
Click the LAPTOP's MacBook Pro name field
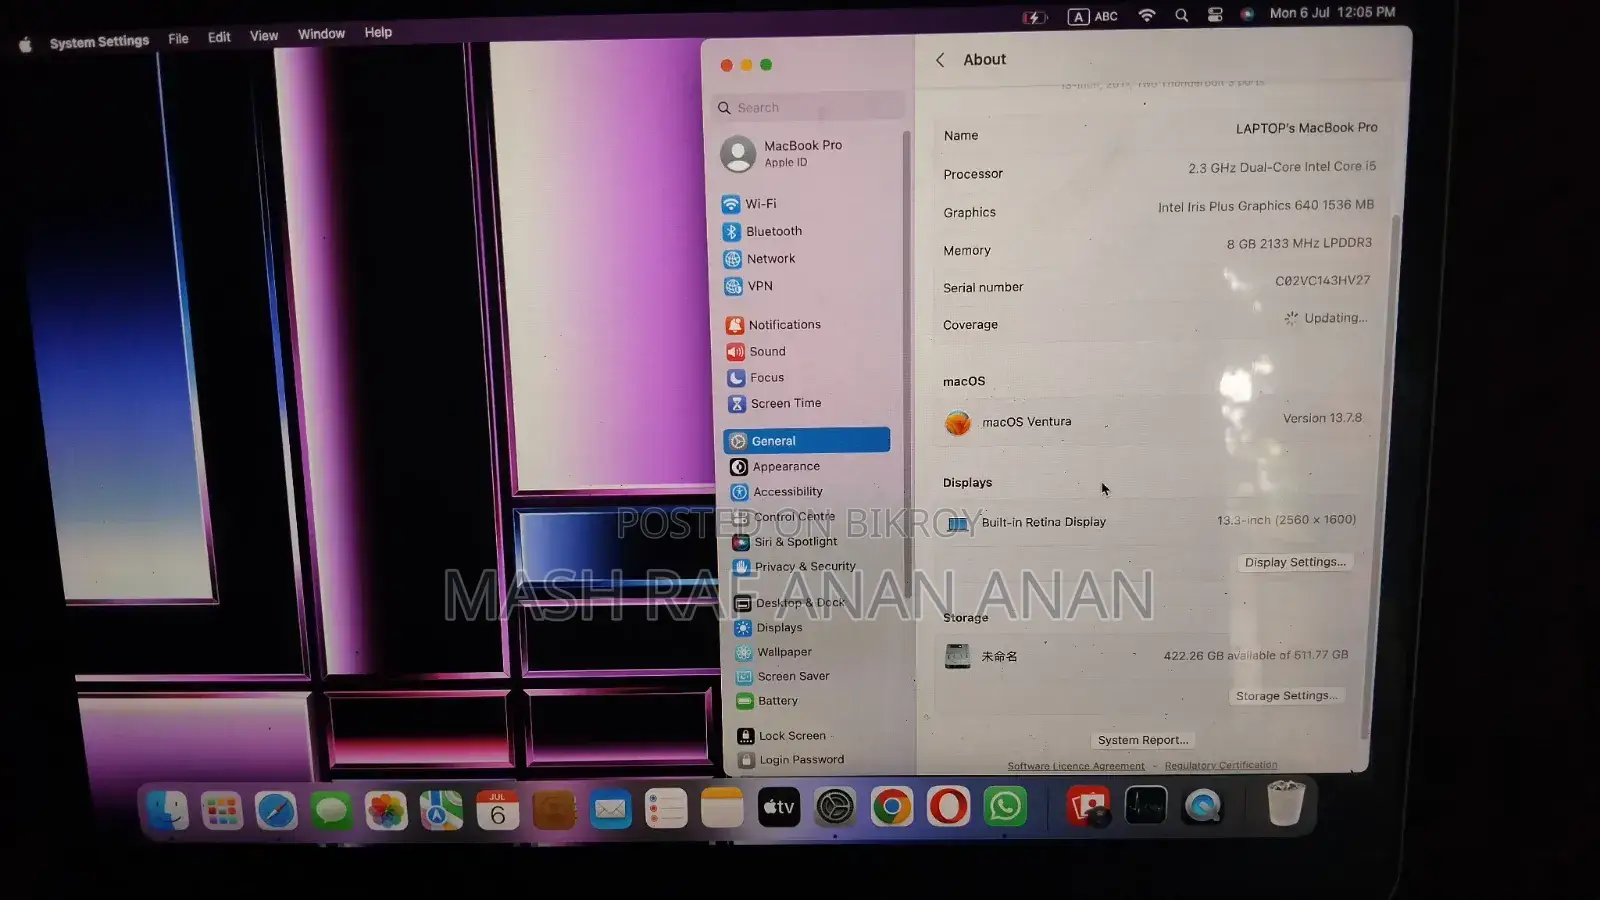[x=1306, y=128]
